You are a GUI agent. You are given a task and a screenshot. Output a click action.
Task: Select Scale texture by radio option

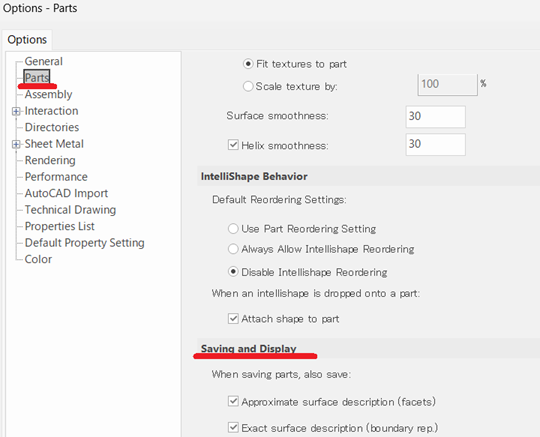pos(248,86)
